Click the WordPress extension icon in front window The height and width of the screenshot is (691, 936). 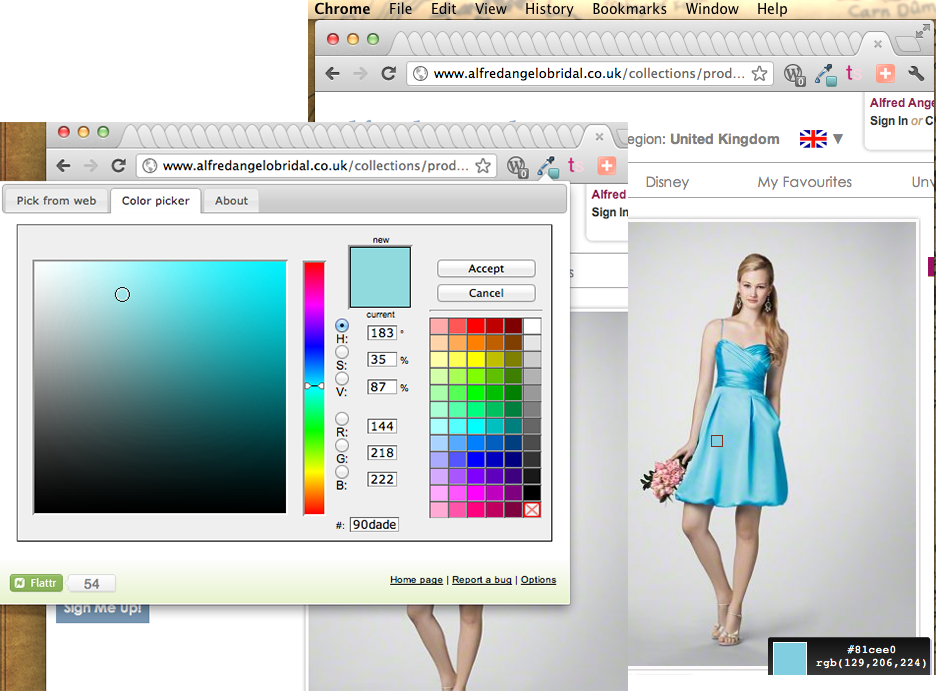pyautogui.click(x=517, y=167)
